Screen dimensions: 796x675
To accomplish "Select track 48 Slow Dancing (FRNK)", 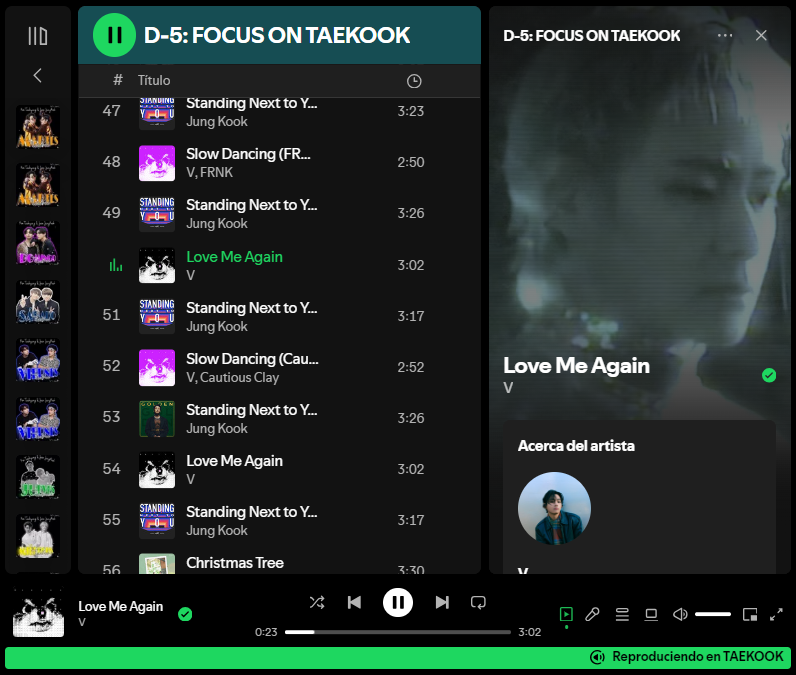I will click(x=279, y=162).
